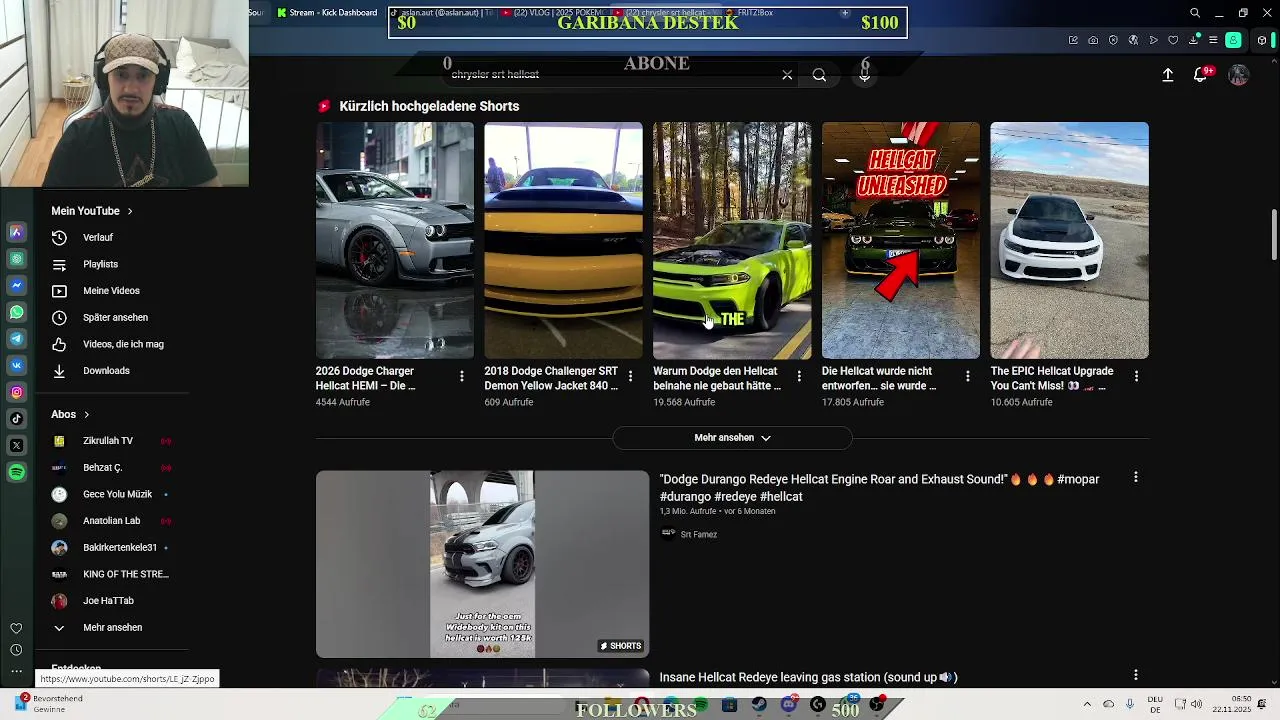Show hidden system tray icons
Screen dimensions: 1280x720
click(x=1087, y=704)
